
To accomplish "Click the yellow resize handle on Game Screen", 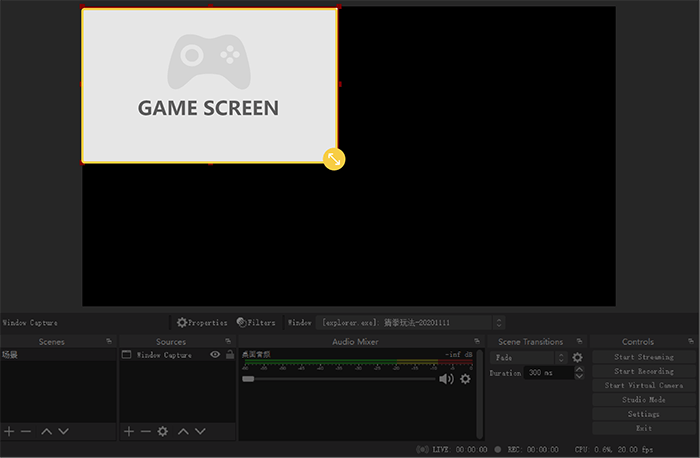I will pyautogui.click(x=334, y=158).
